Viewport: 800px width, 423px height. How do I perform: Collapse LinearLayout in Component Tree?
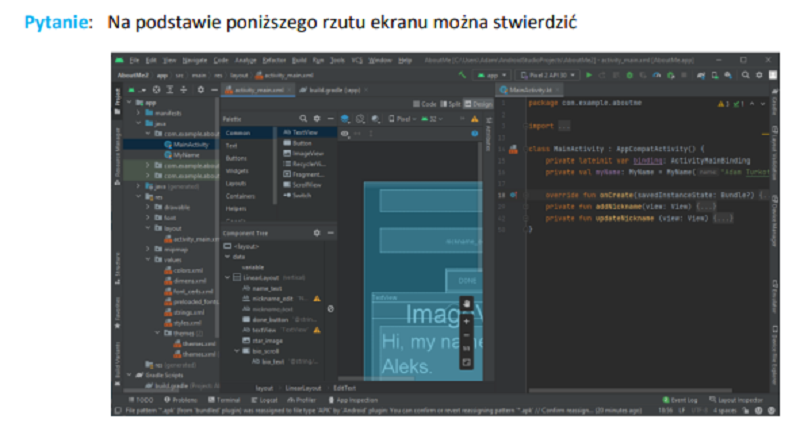(228, 278)
